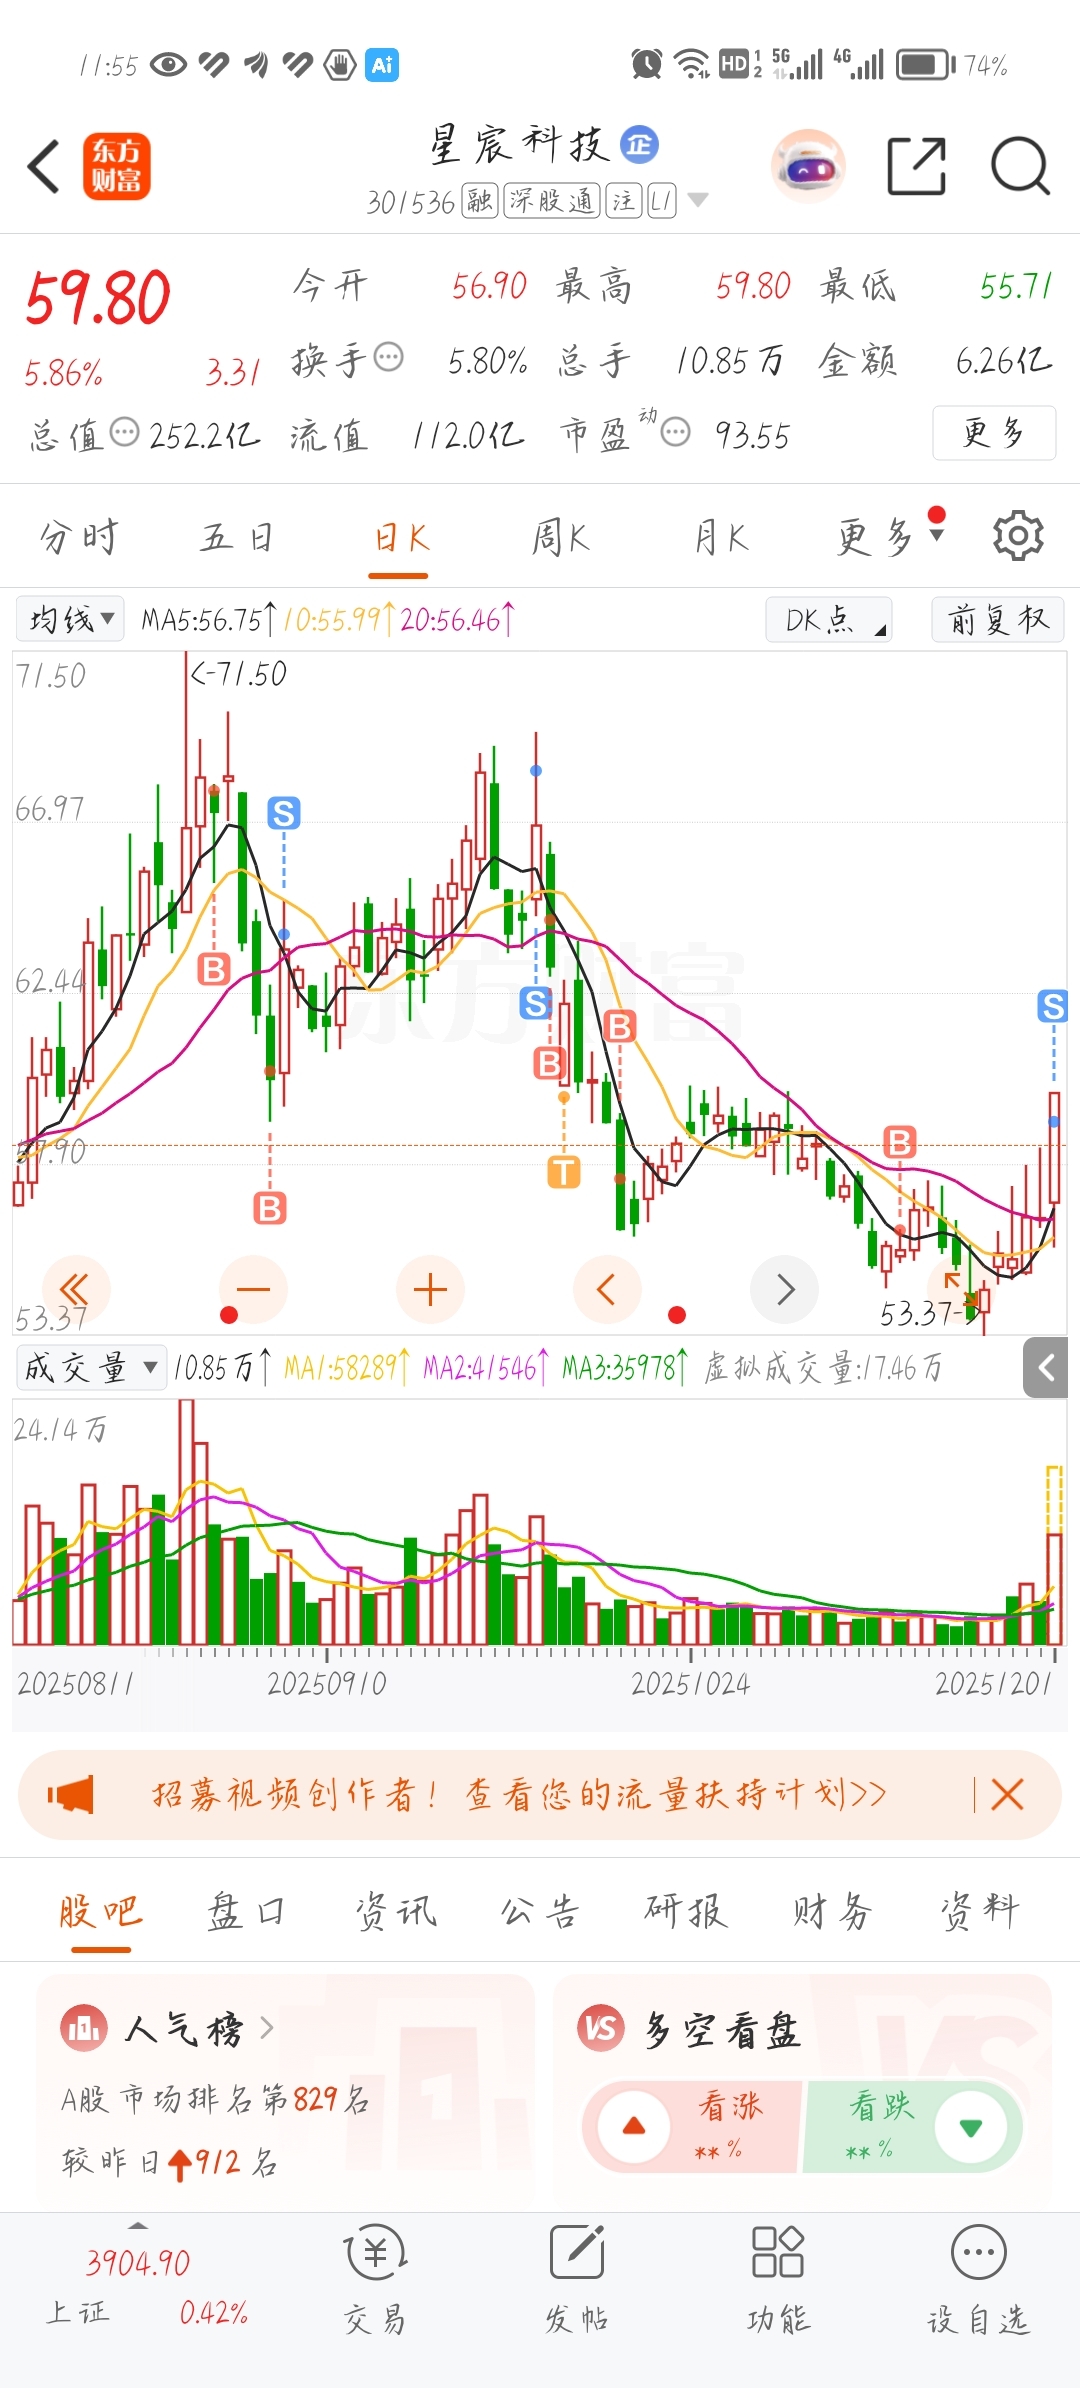Tap the megaphone icon in banner
The height and width of the screenshot is (2388, 1080).
[x=71, y=1795]
